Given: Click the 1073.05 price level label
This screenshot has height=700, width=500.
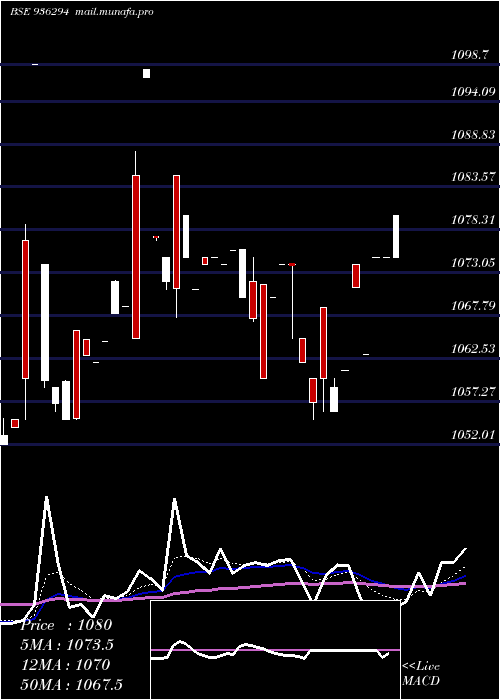Looking at the screenshot, I should [x=473, y=263].
